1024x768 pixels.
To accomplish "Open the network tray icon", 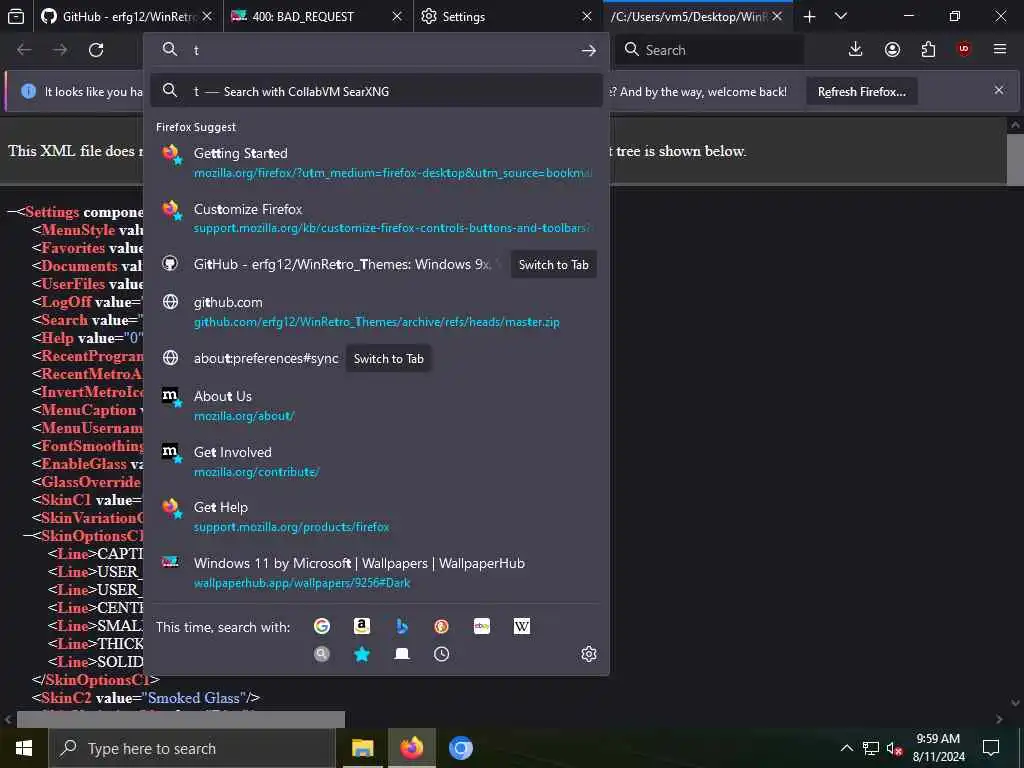I will (x=871, y=748).
